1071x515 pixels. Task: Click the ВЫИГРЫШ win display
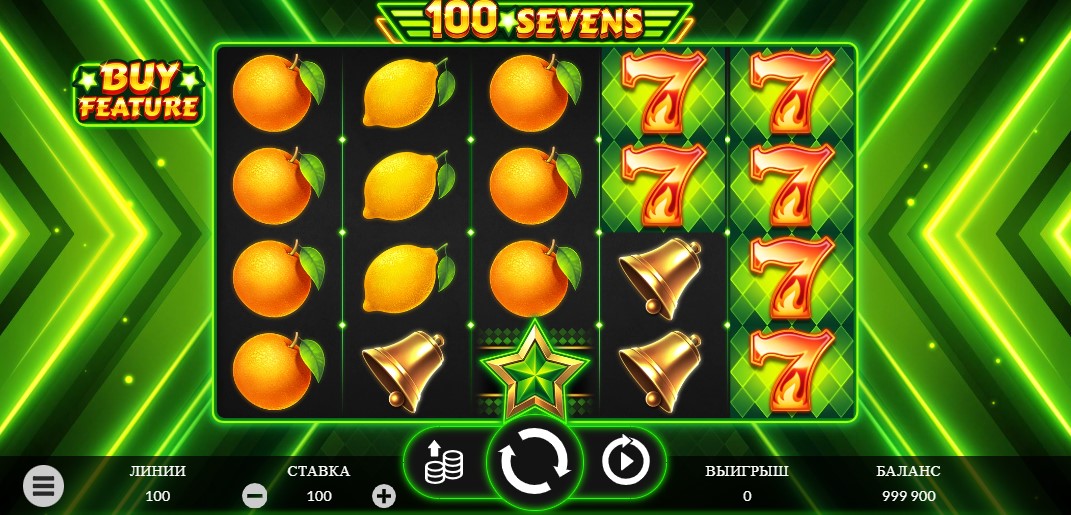[x=747, y=483]
